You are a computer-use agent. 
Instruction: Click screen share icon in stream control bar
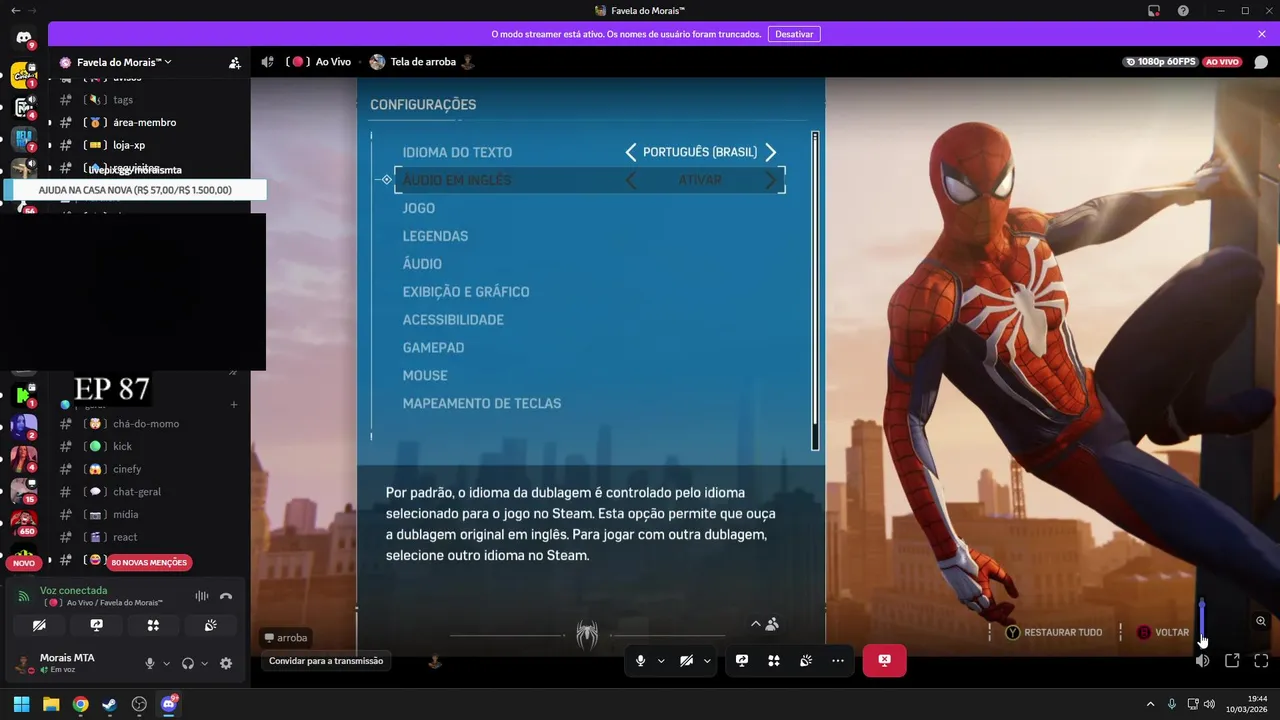click(742, 660)
